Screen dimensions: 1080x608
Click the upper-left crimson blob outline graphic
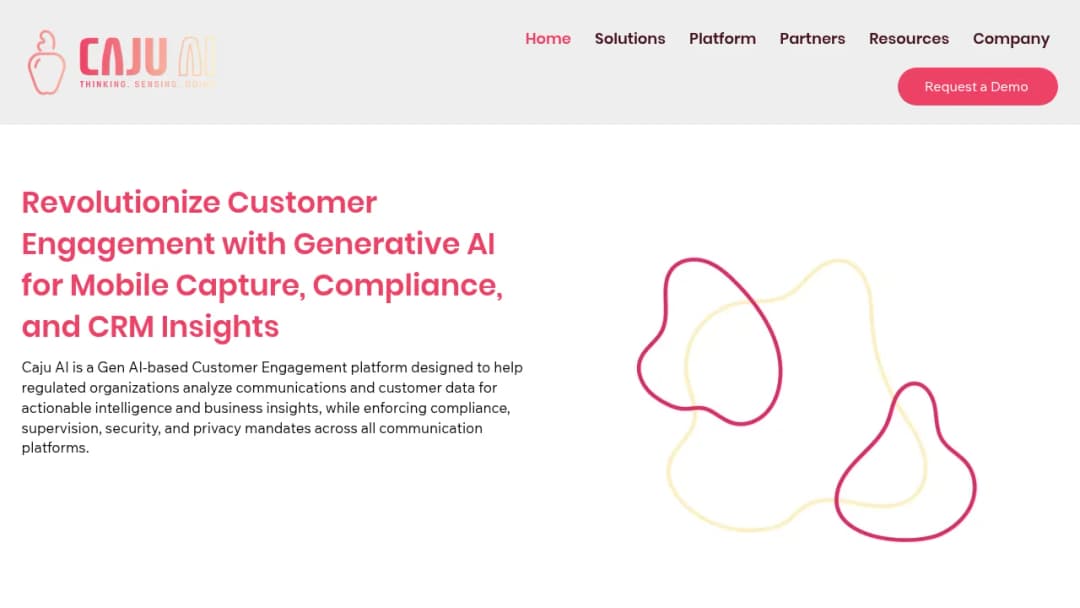(709, 342)
